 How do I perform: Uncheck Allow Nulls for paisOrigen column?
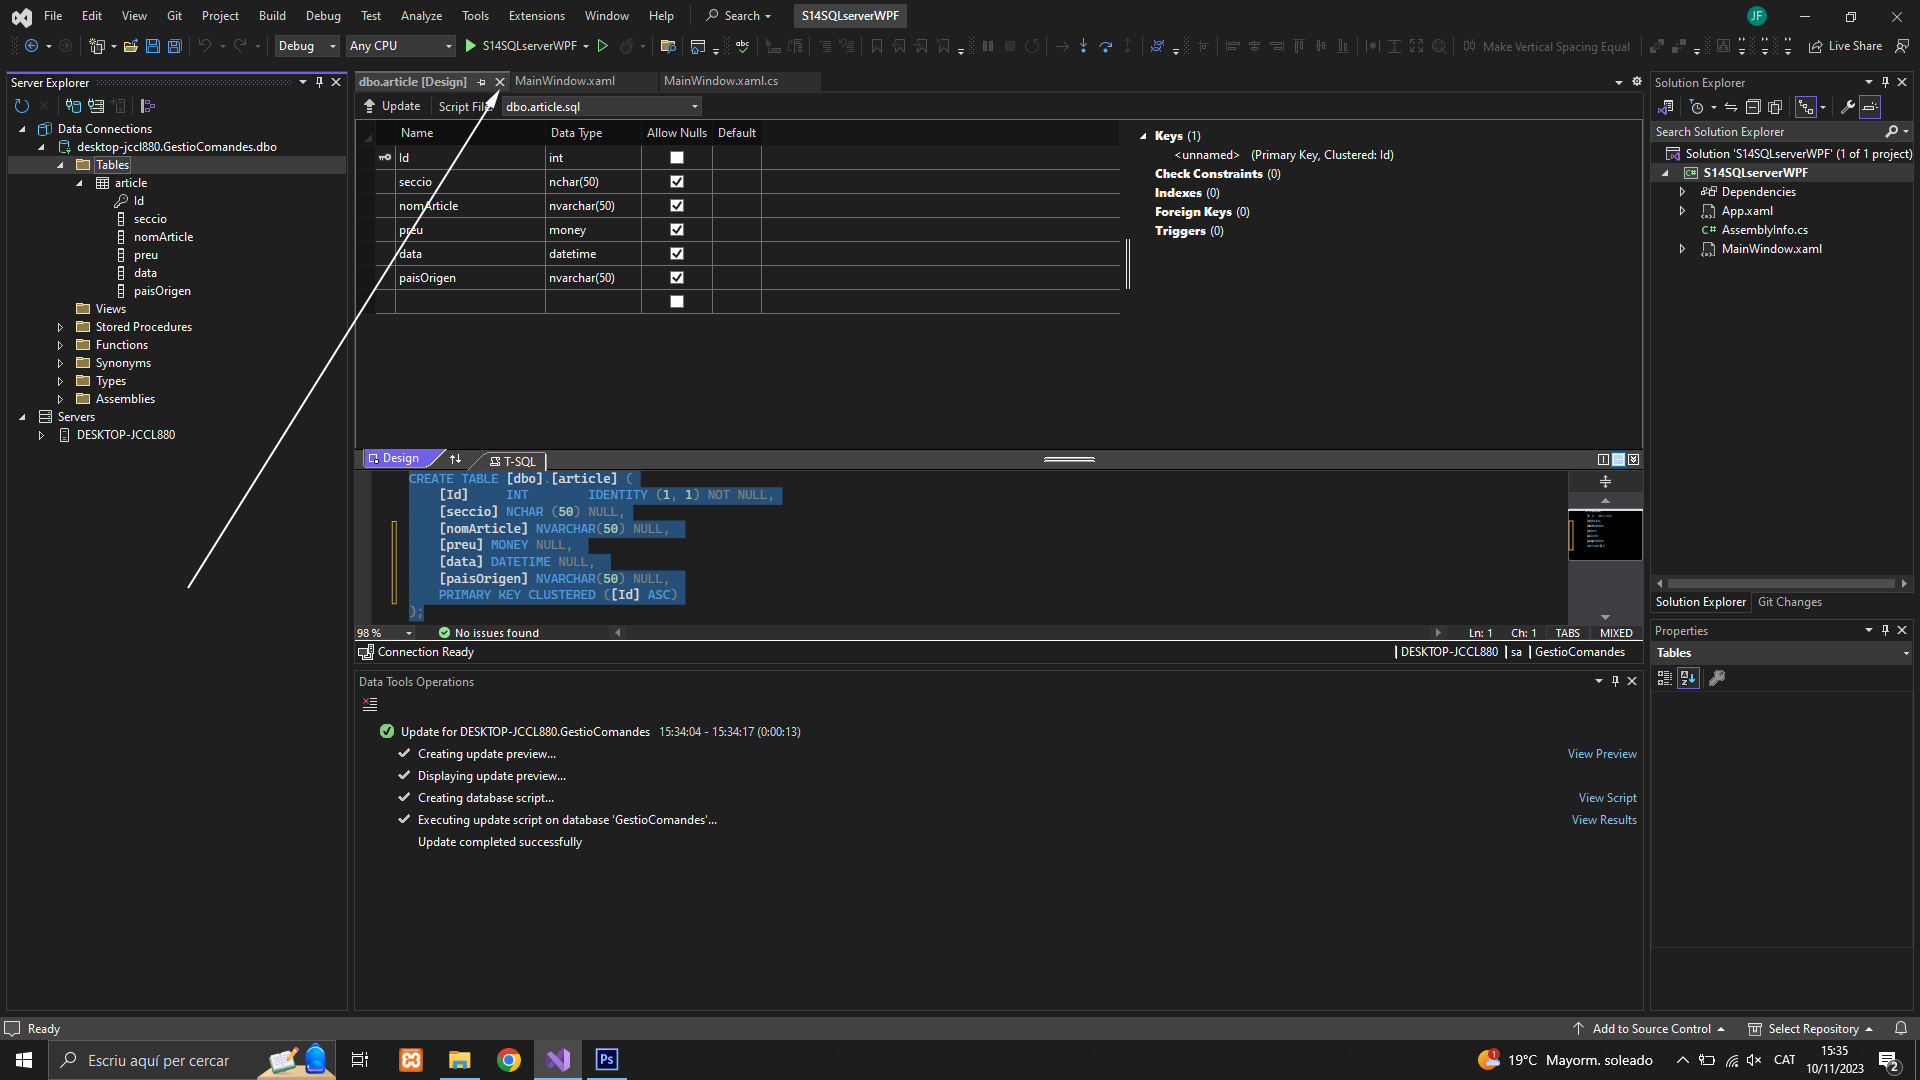tap(677, 278)
